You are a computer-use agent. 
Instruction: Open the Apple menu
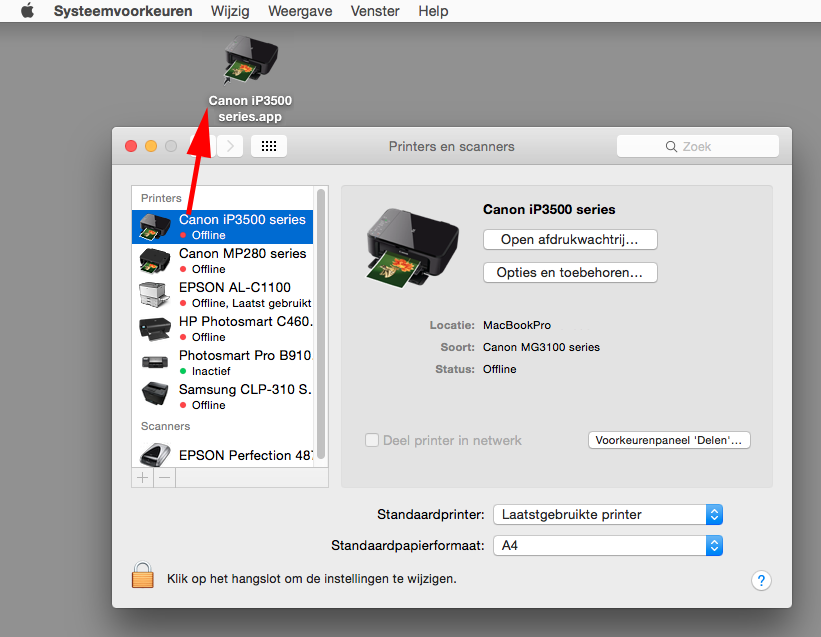[27, 10]
